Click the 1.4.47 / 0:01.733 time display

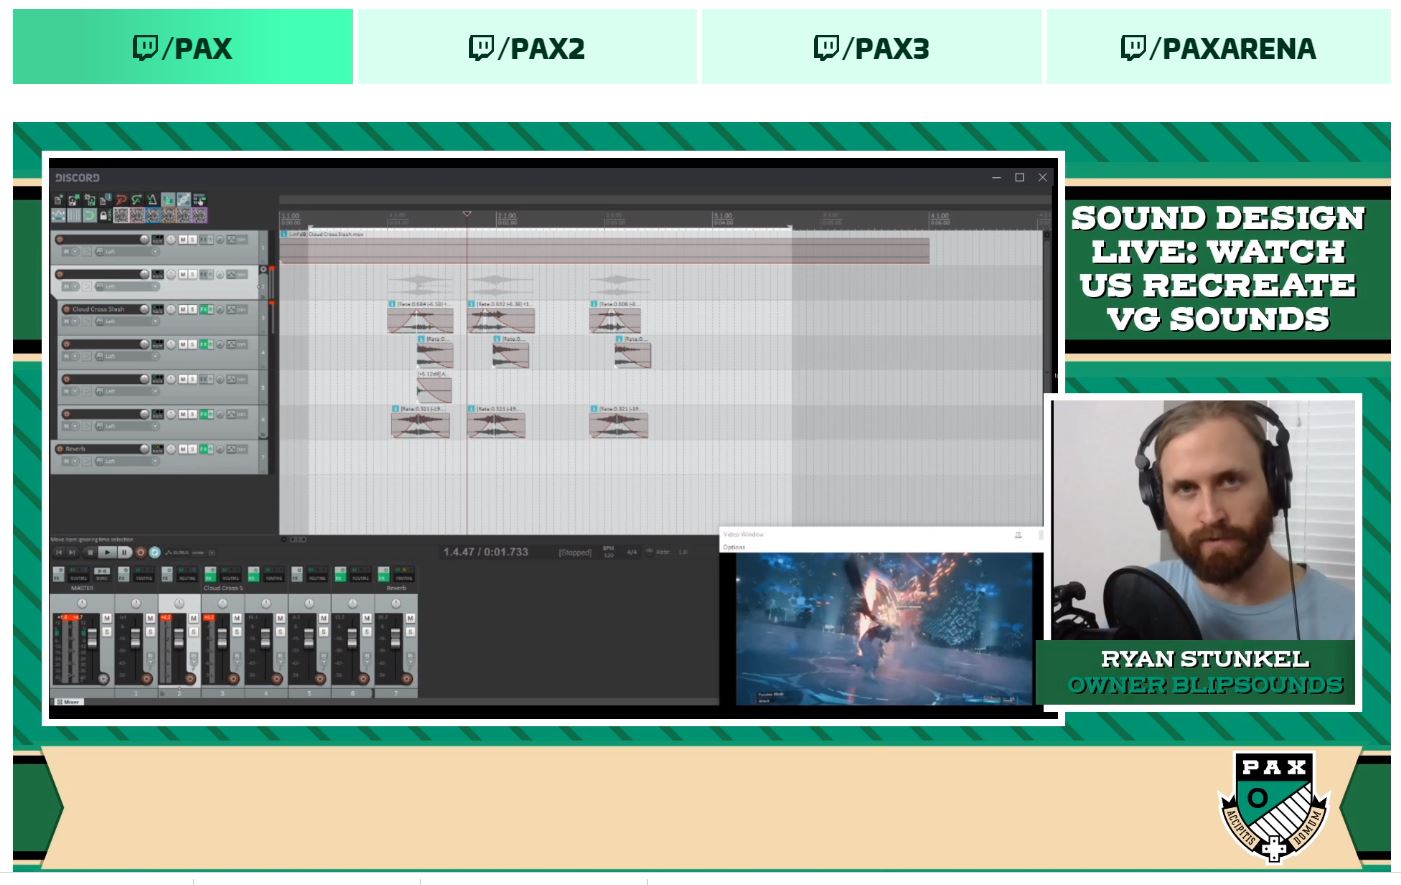click(486, 552)
